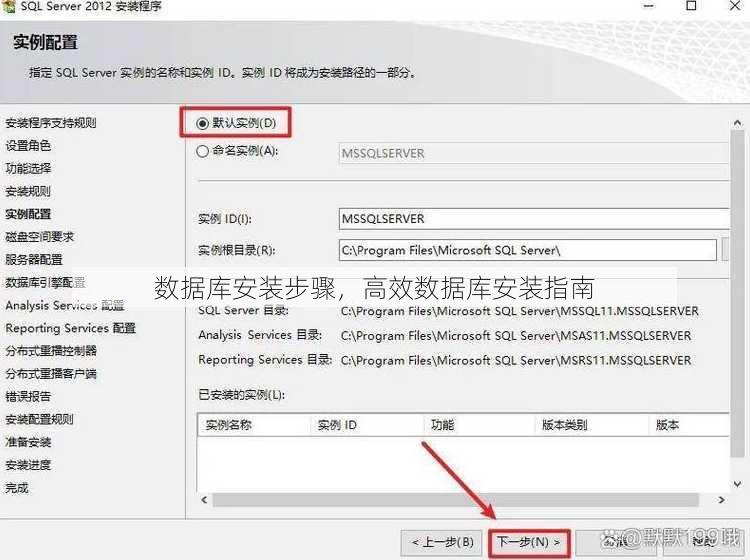Go back with 上一步(B) button
Viewport: 750px width, 560px height.
(x=441, y=542)
